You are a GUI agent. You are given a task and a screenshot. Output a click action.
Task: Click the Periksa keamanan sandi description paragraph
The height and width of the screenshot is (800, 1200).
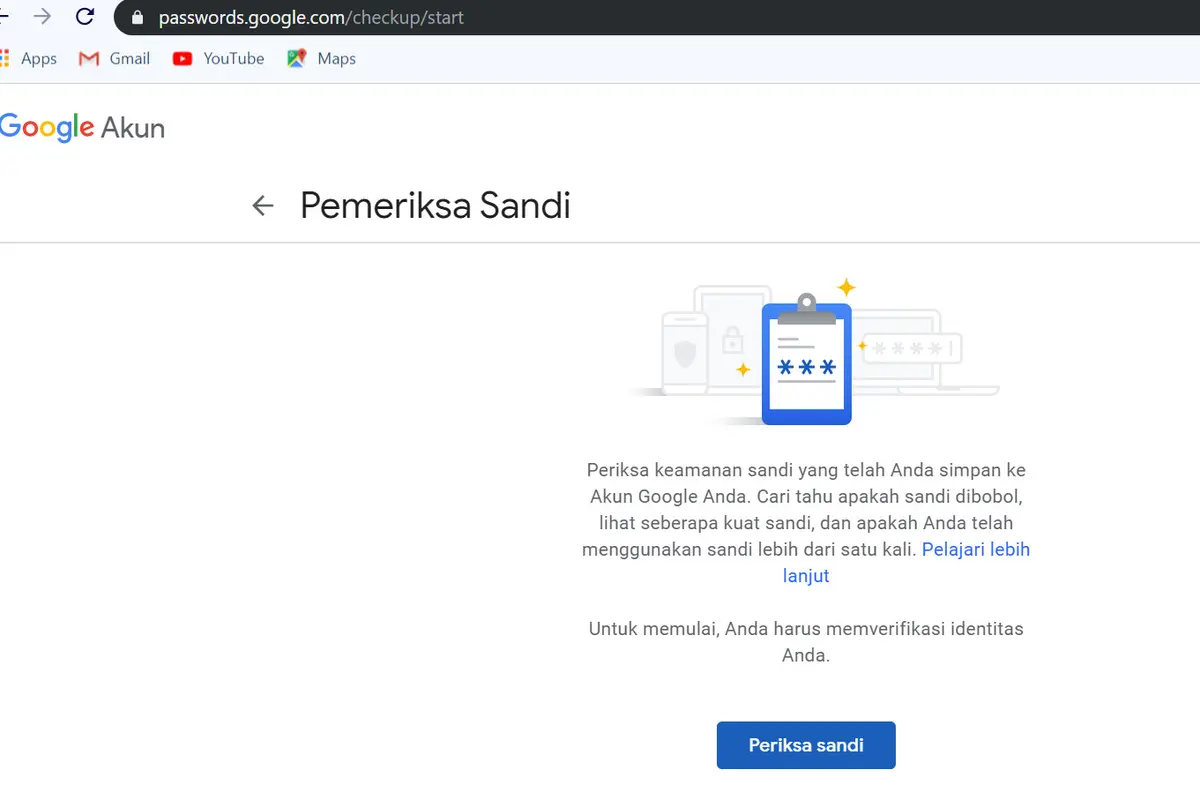806,523
